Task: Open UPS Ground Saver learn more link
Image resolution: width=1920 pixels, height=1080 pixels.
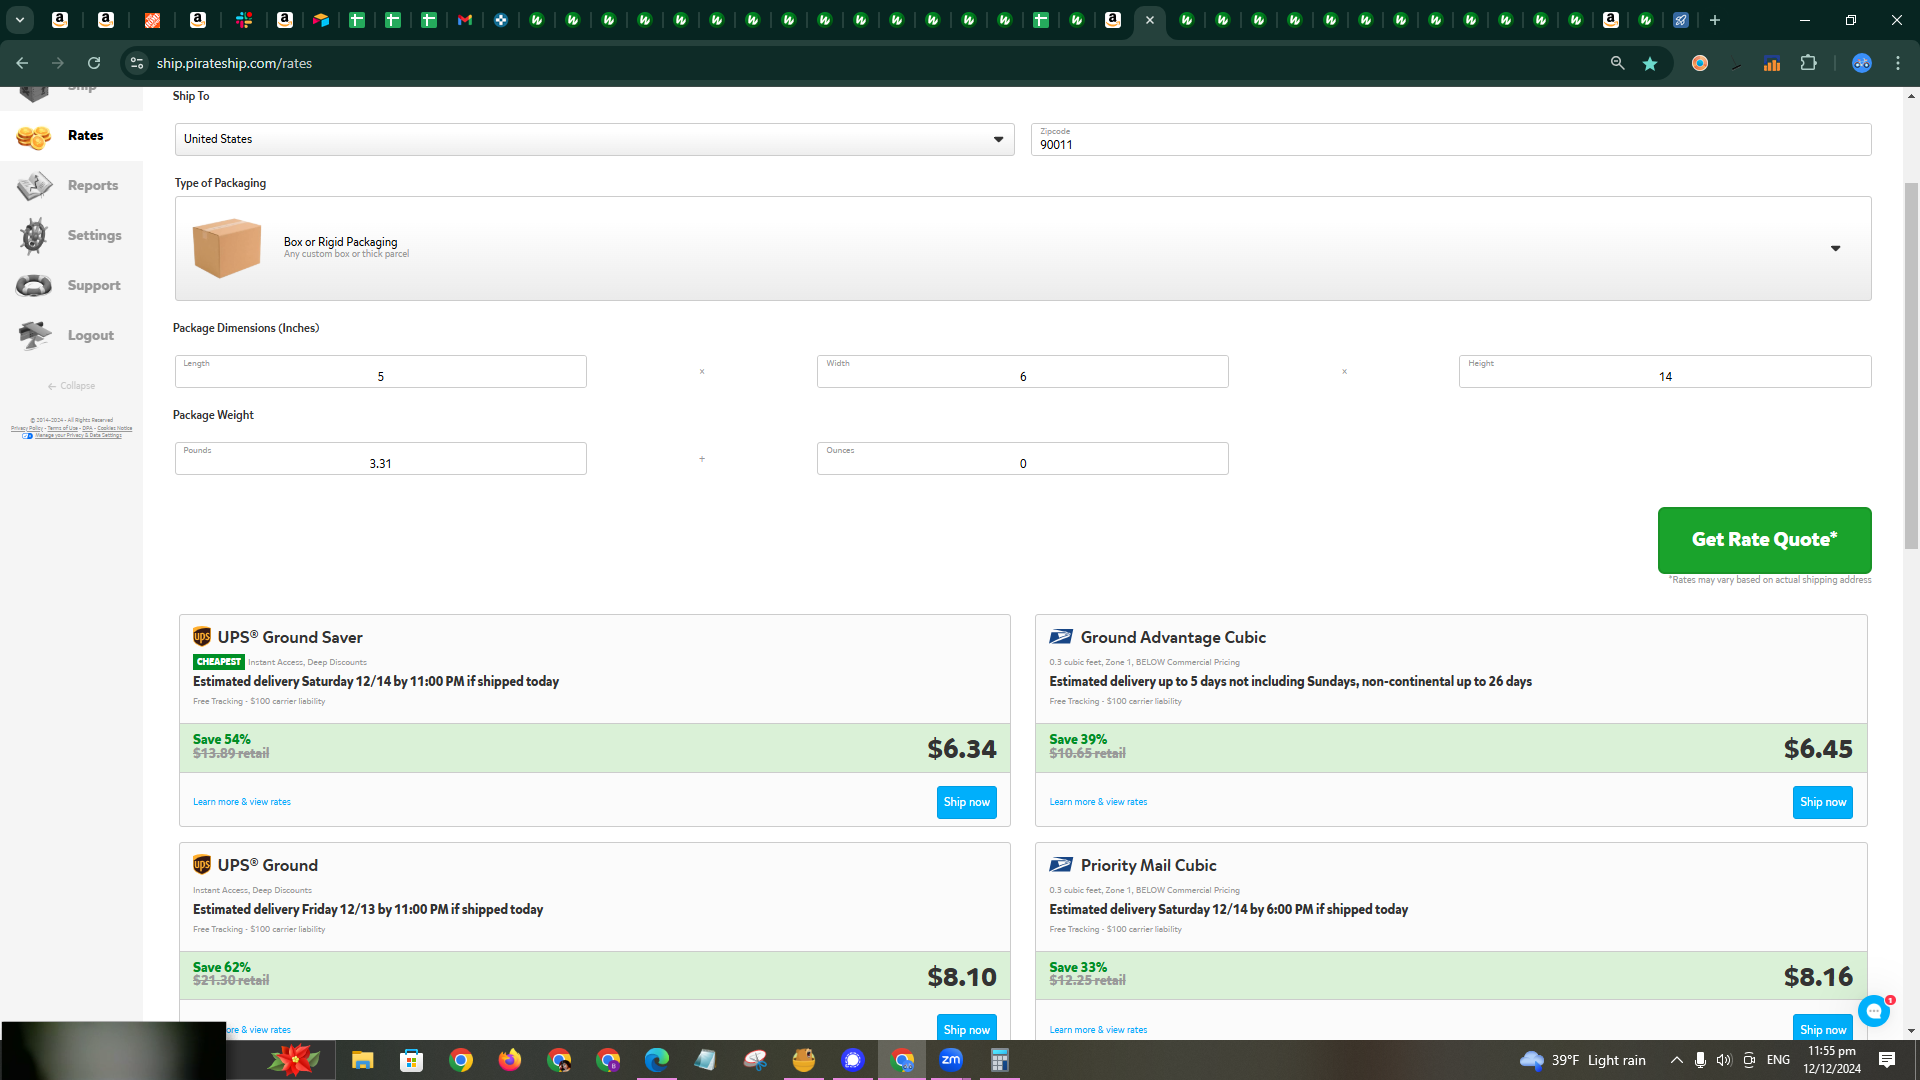Action: pyautogui.click(x=242, y=802)
